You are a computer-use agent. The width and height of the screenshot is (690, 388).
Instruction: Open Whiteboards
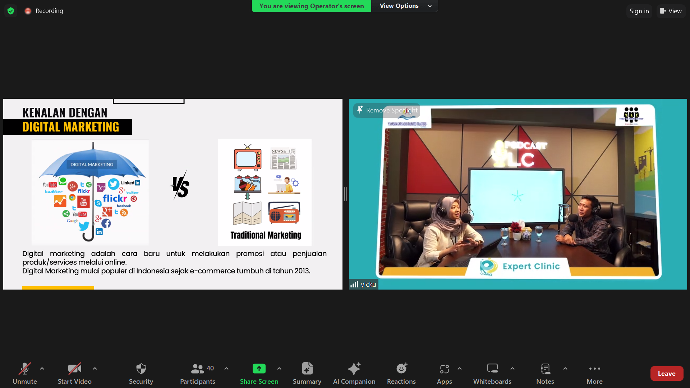(492, 373)
